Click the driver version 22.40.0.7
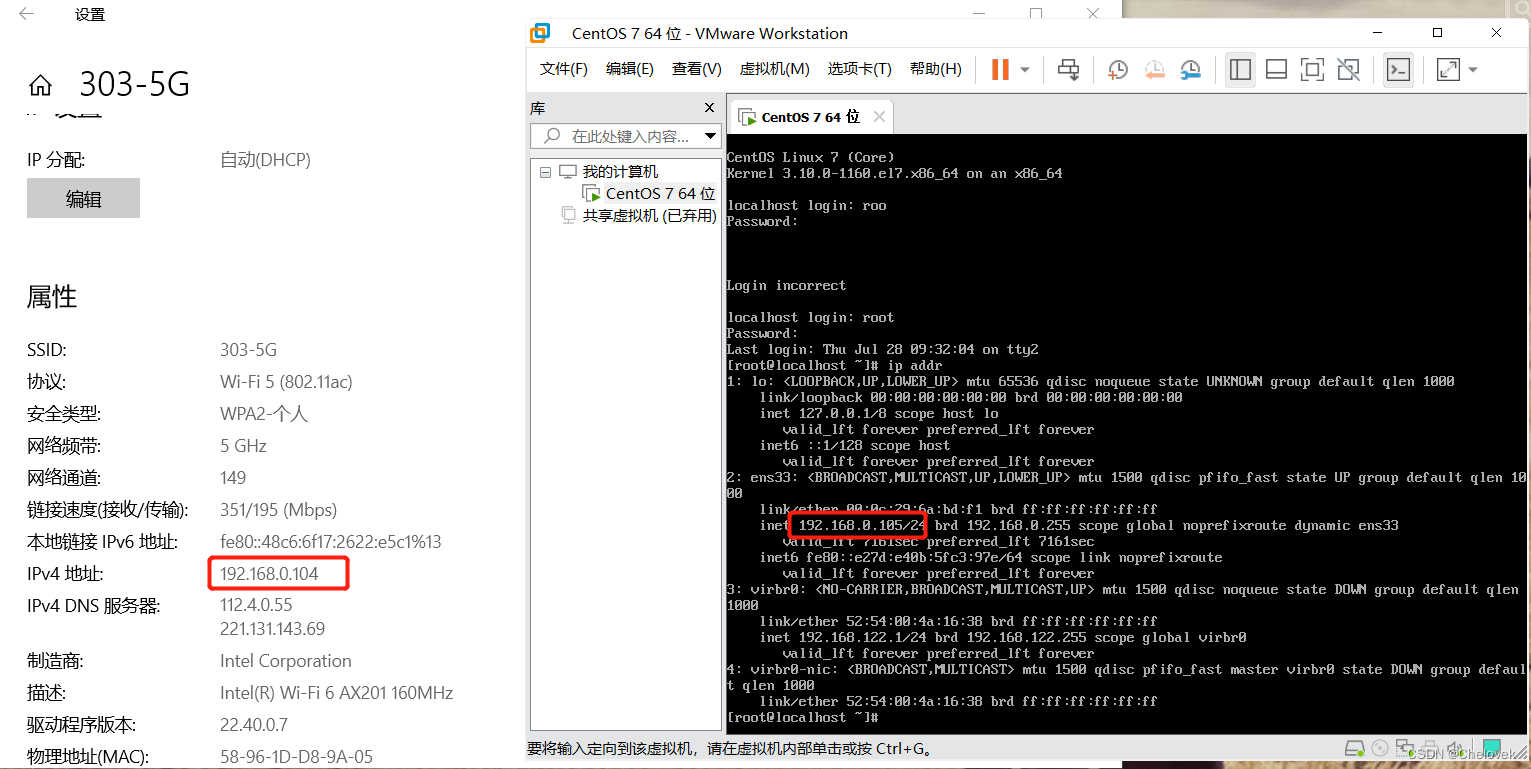This screenshot has height=769, width=1531. coord(254,725)
